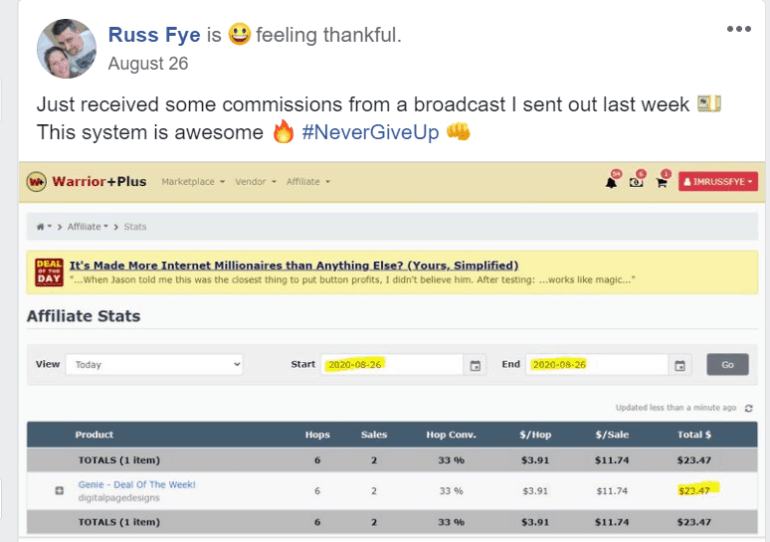Screen dimensions: 770x542
Task: Open the Affiliate breadcrumb dropdown
Action: tap(87, 226)
